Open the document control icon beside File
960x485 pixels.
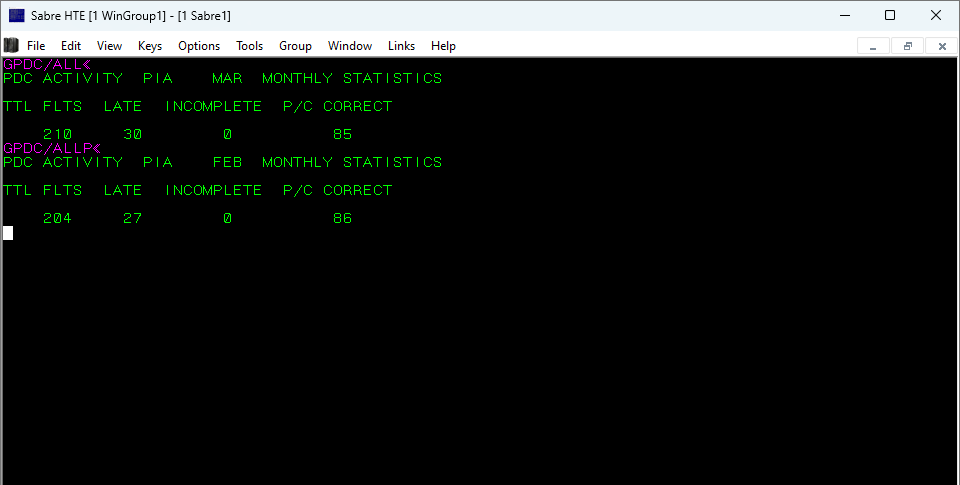[x=11, y=45]
